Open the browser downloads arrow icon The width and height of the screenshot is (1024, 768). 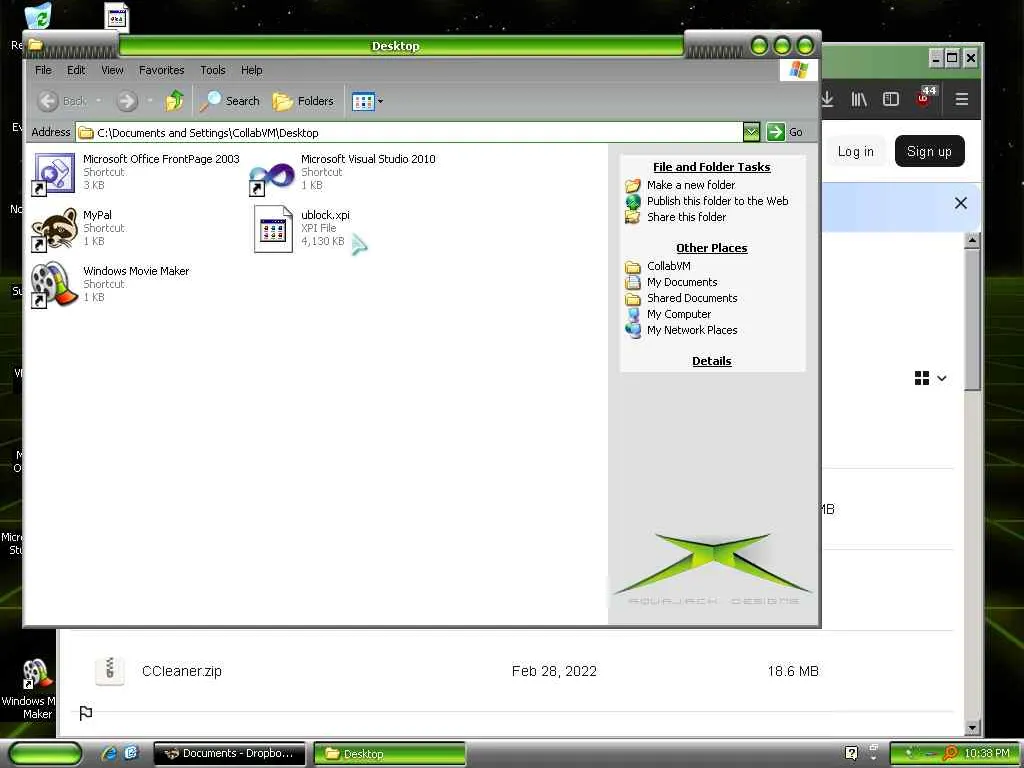click(x=827, y=99)
